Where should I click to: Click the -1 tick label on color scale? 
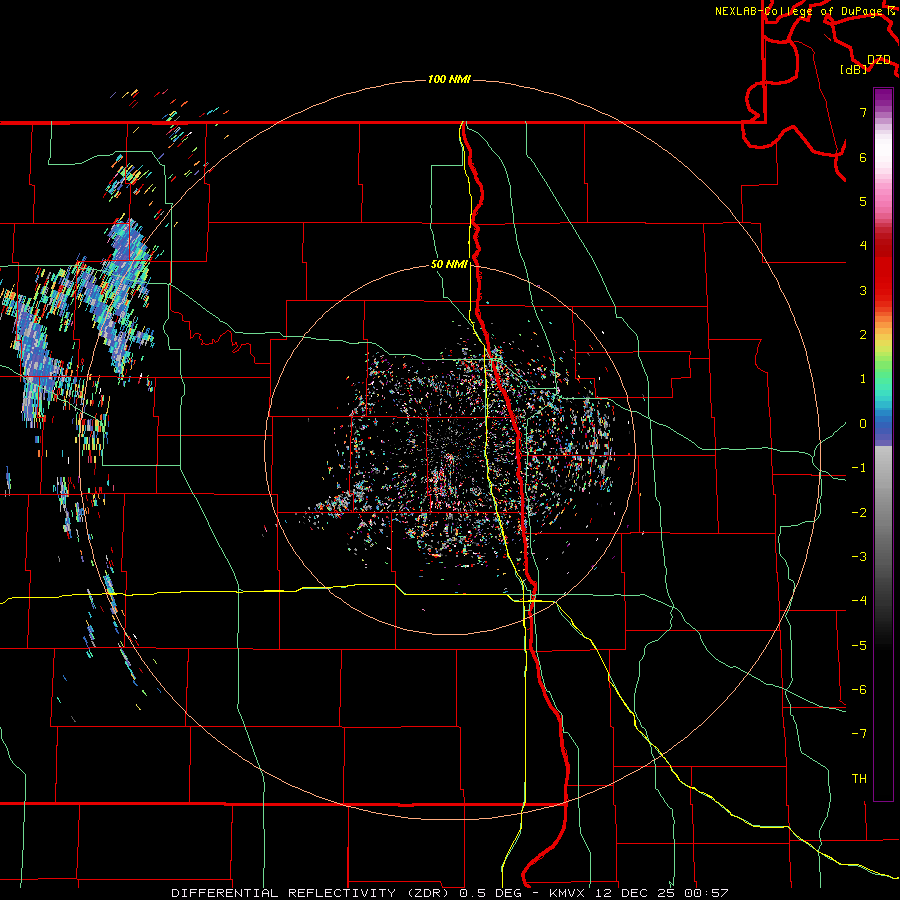tap(859, 468)
